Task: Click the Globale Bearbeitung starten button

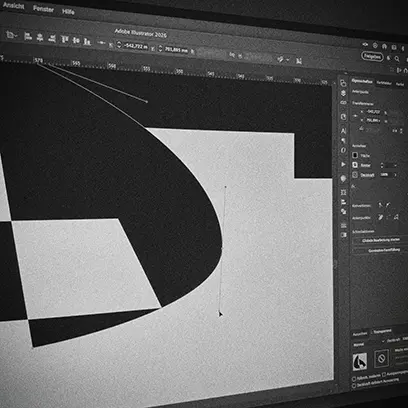Action: tap(380, 240)
